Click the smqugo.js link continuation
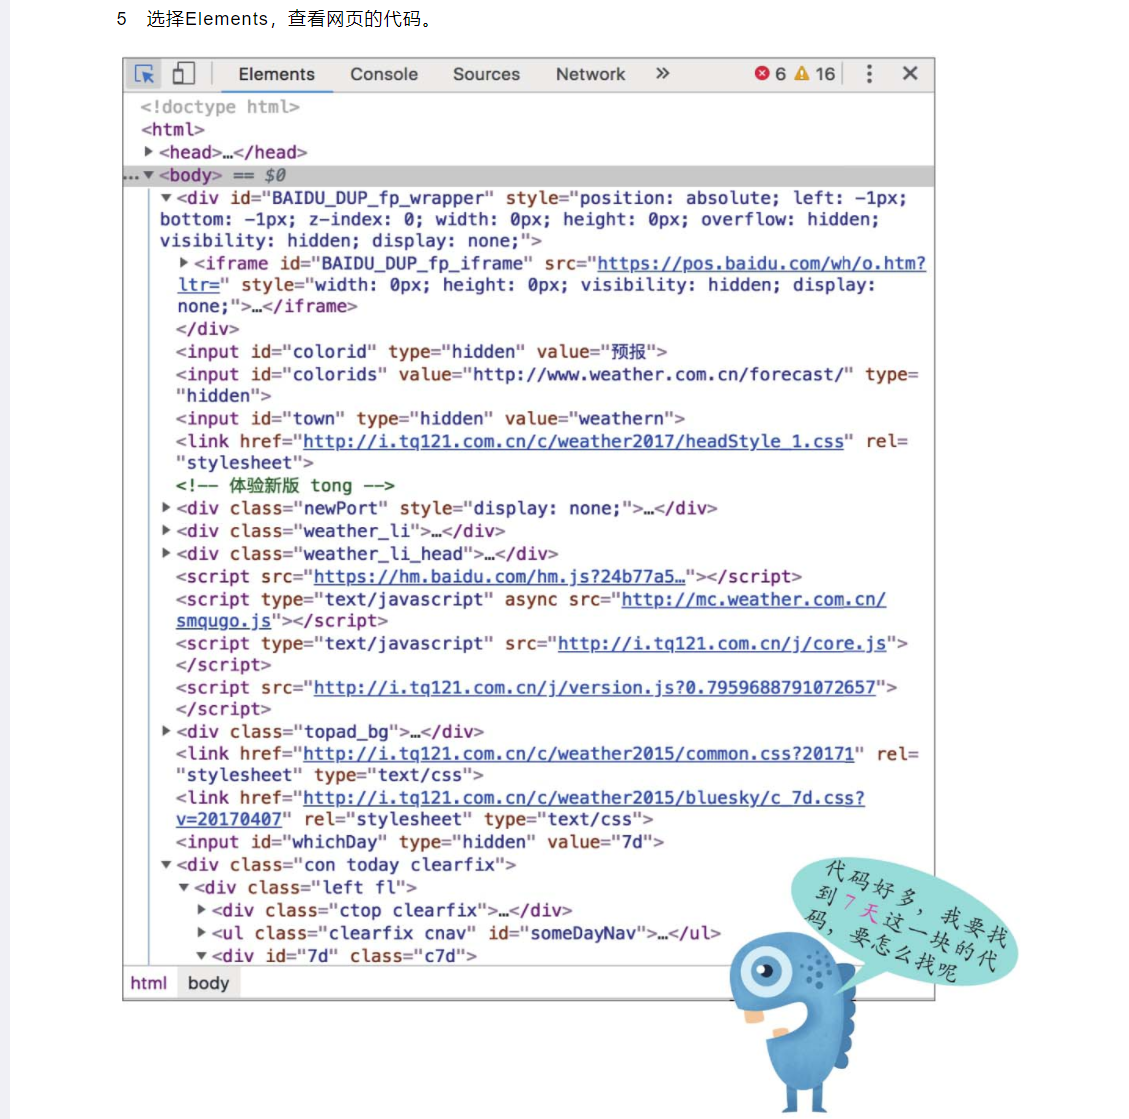 pos(223,621)
